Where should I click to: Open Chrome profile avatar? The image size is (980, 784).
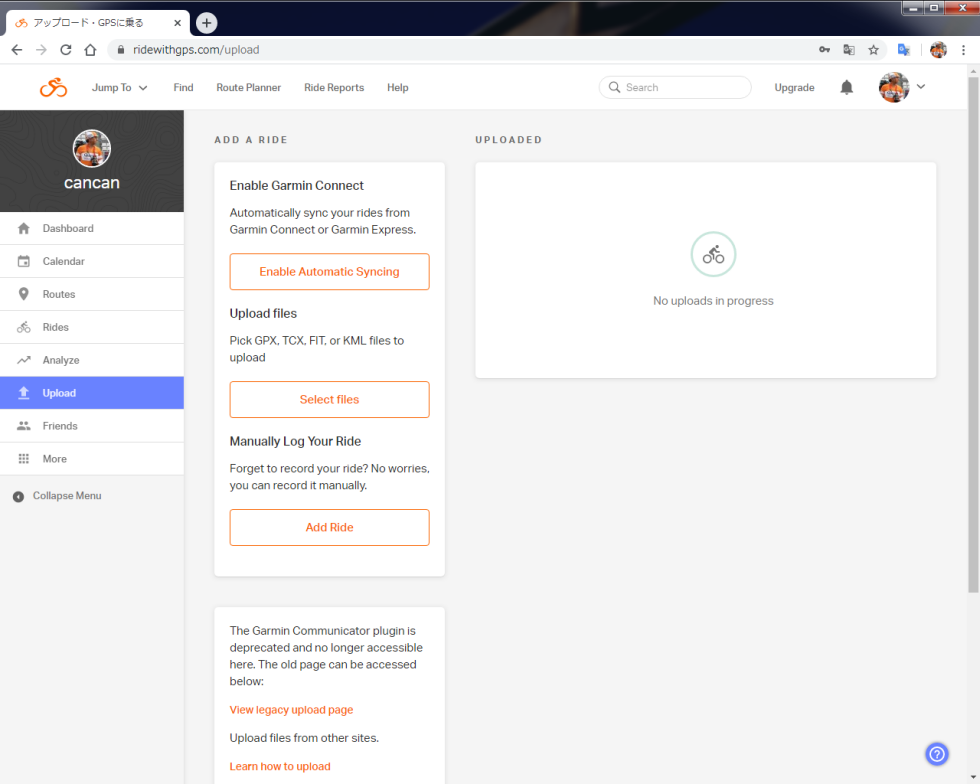pos(938,50)
